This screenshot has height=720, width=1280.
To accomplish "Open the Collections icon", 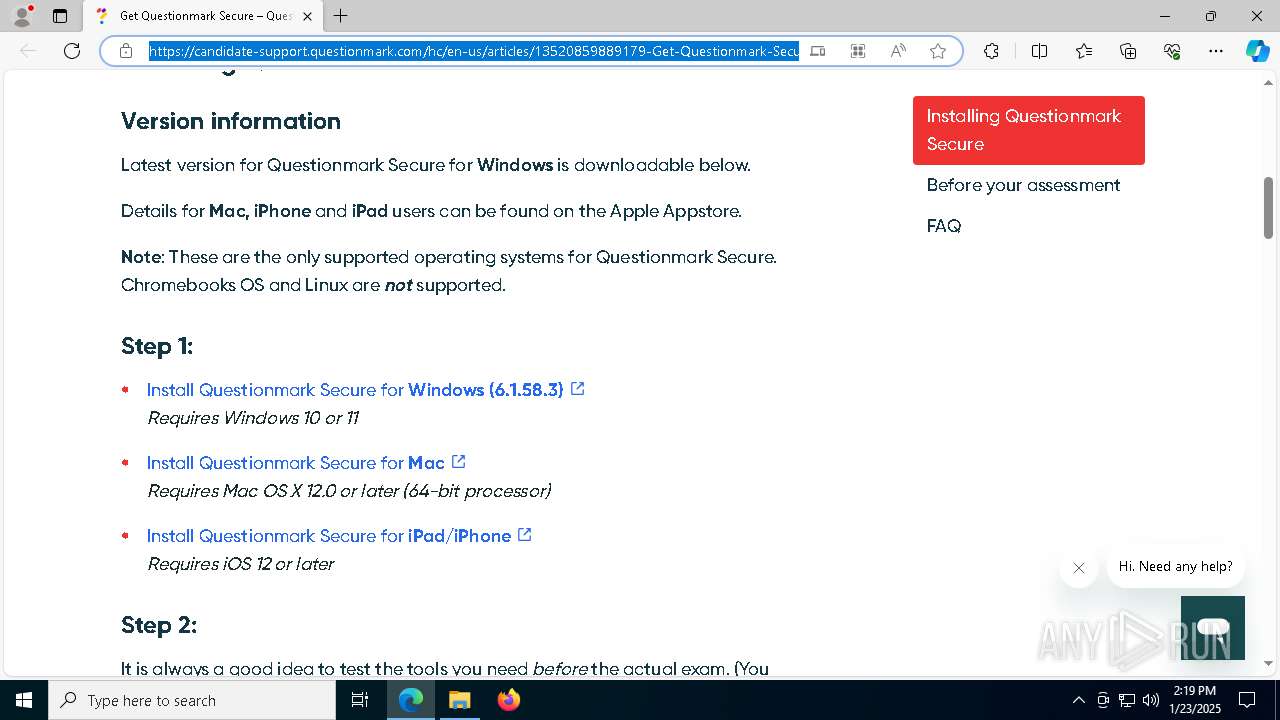I will point(1128,51).
